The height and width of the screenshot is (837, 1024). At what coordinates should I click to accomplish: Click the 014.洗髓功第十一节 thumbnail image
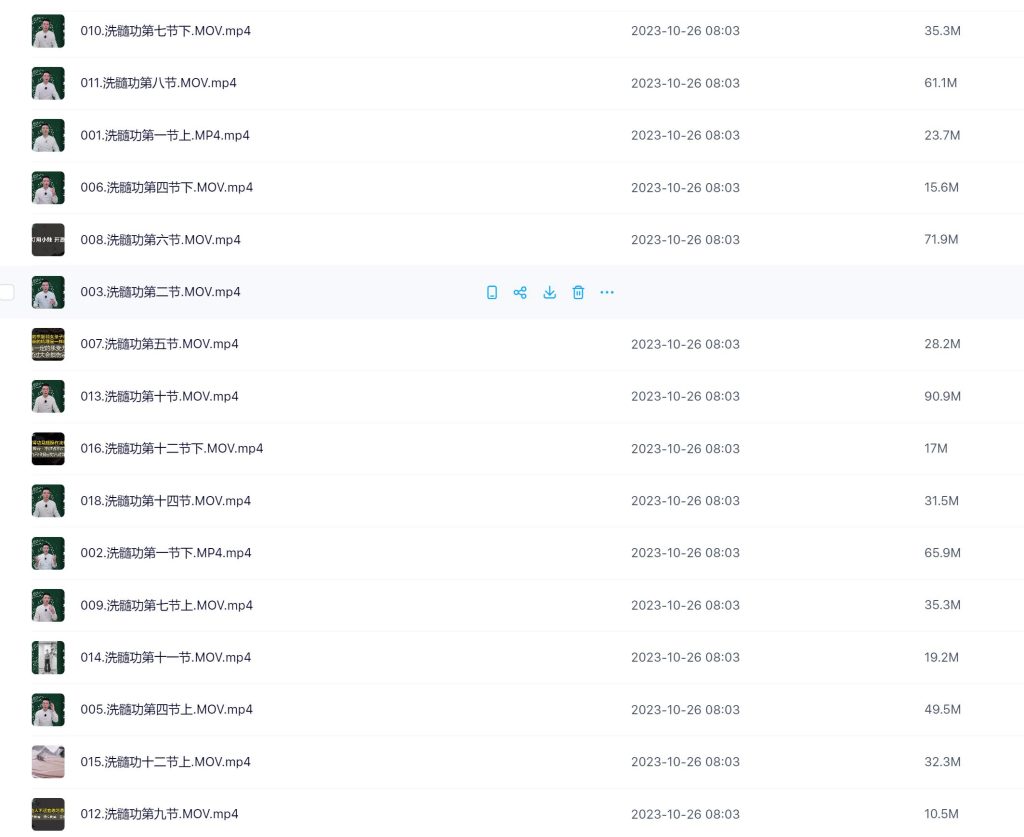coord(48,657)
